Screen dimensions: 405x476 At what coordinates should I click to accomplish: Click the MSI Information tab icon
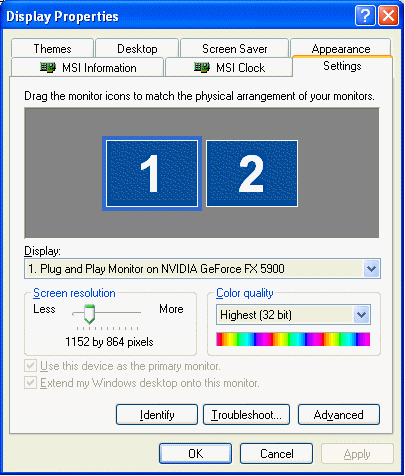click(x=48, y=68)
